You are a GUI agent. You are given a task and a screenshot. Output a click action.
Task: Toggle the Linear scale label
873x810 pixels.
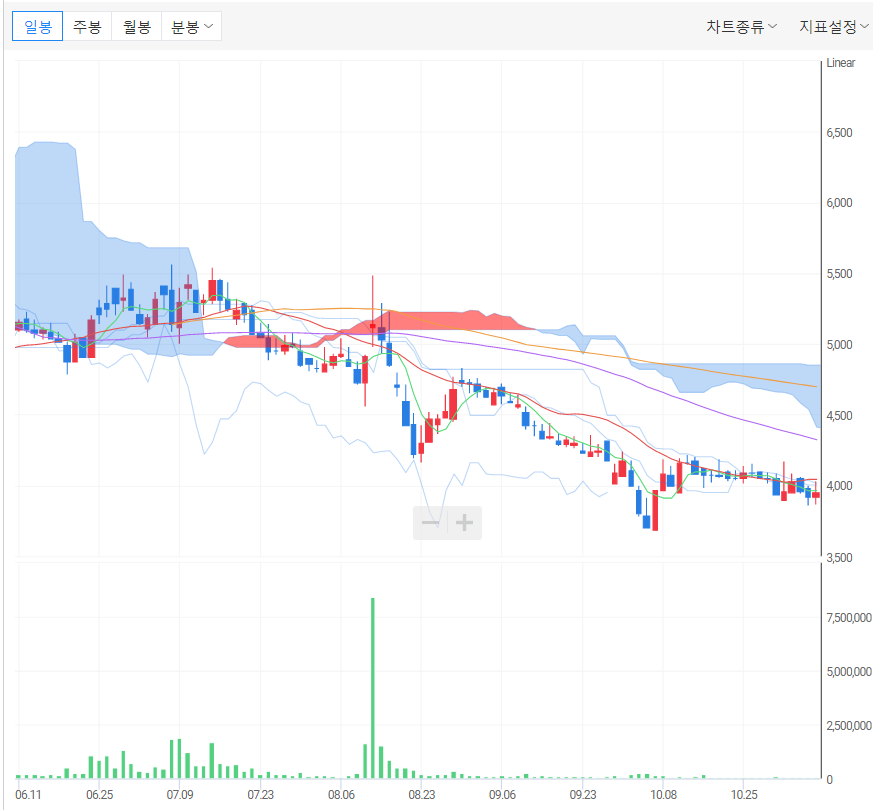[840, 63]
